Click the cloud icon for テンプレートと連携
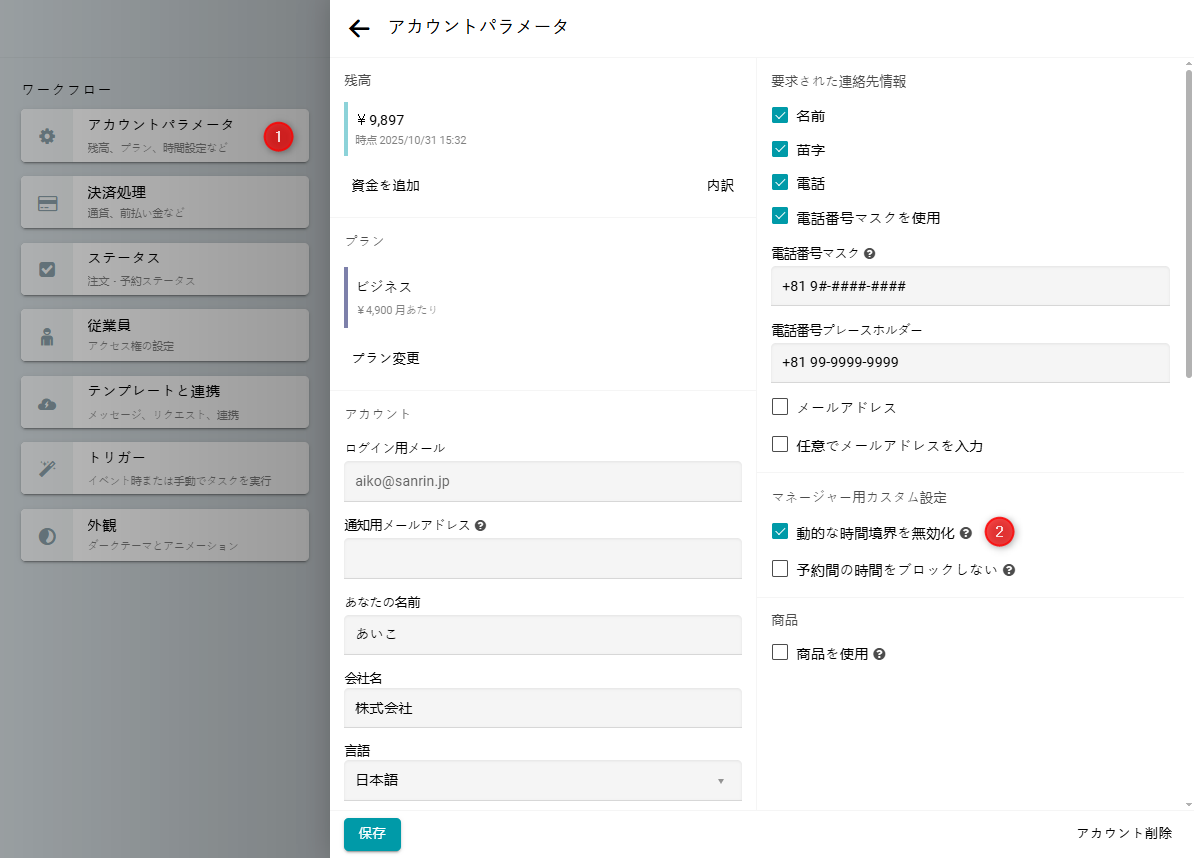The width and height of the screenshot is (1194, 858). (x=47, y=403)
